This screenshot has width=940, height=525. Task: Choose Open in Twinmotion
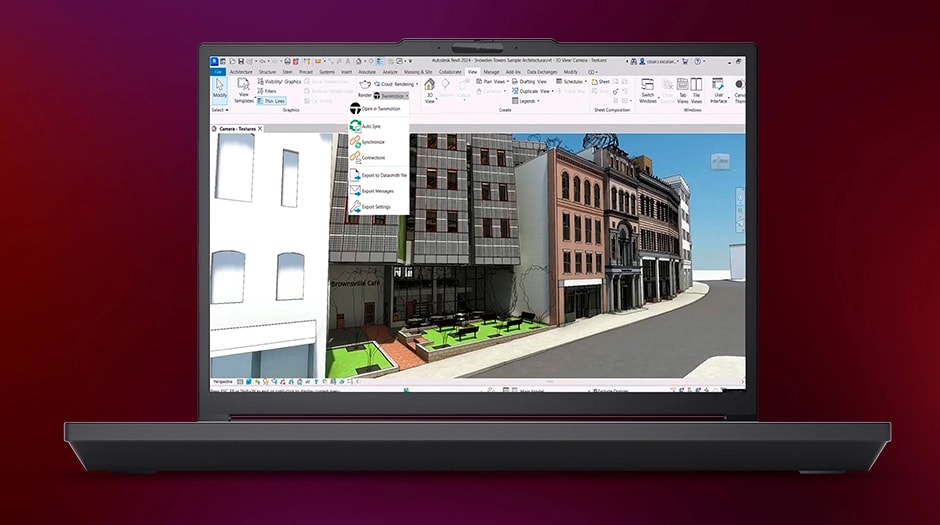[379, 108]
